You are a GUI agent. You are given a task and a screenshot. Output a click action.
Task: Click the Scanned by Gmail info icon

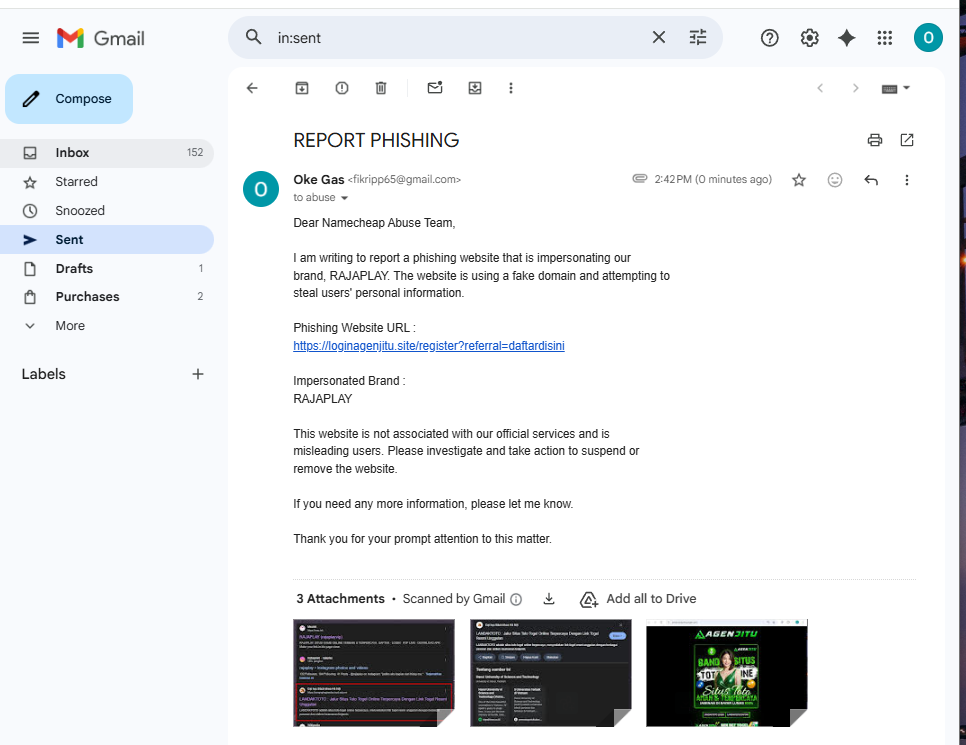tap(516, 599)
